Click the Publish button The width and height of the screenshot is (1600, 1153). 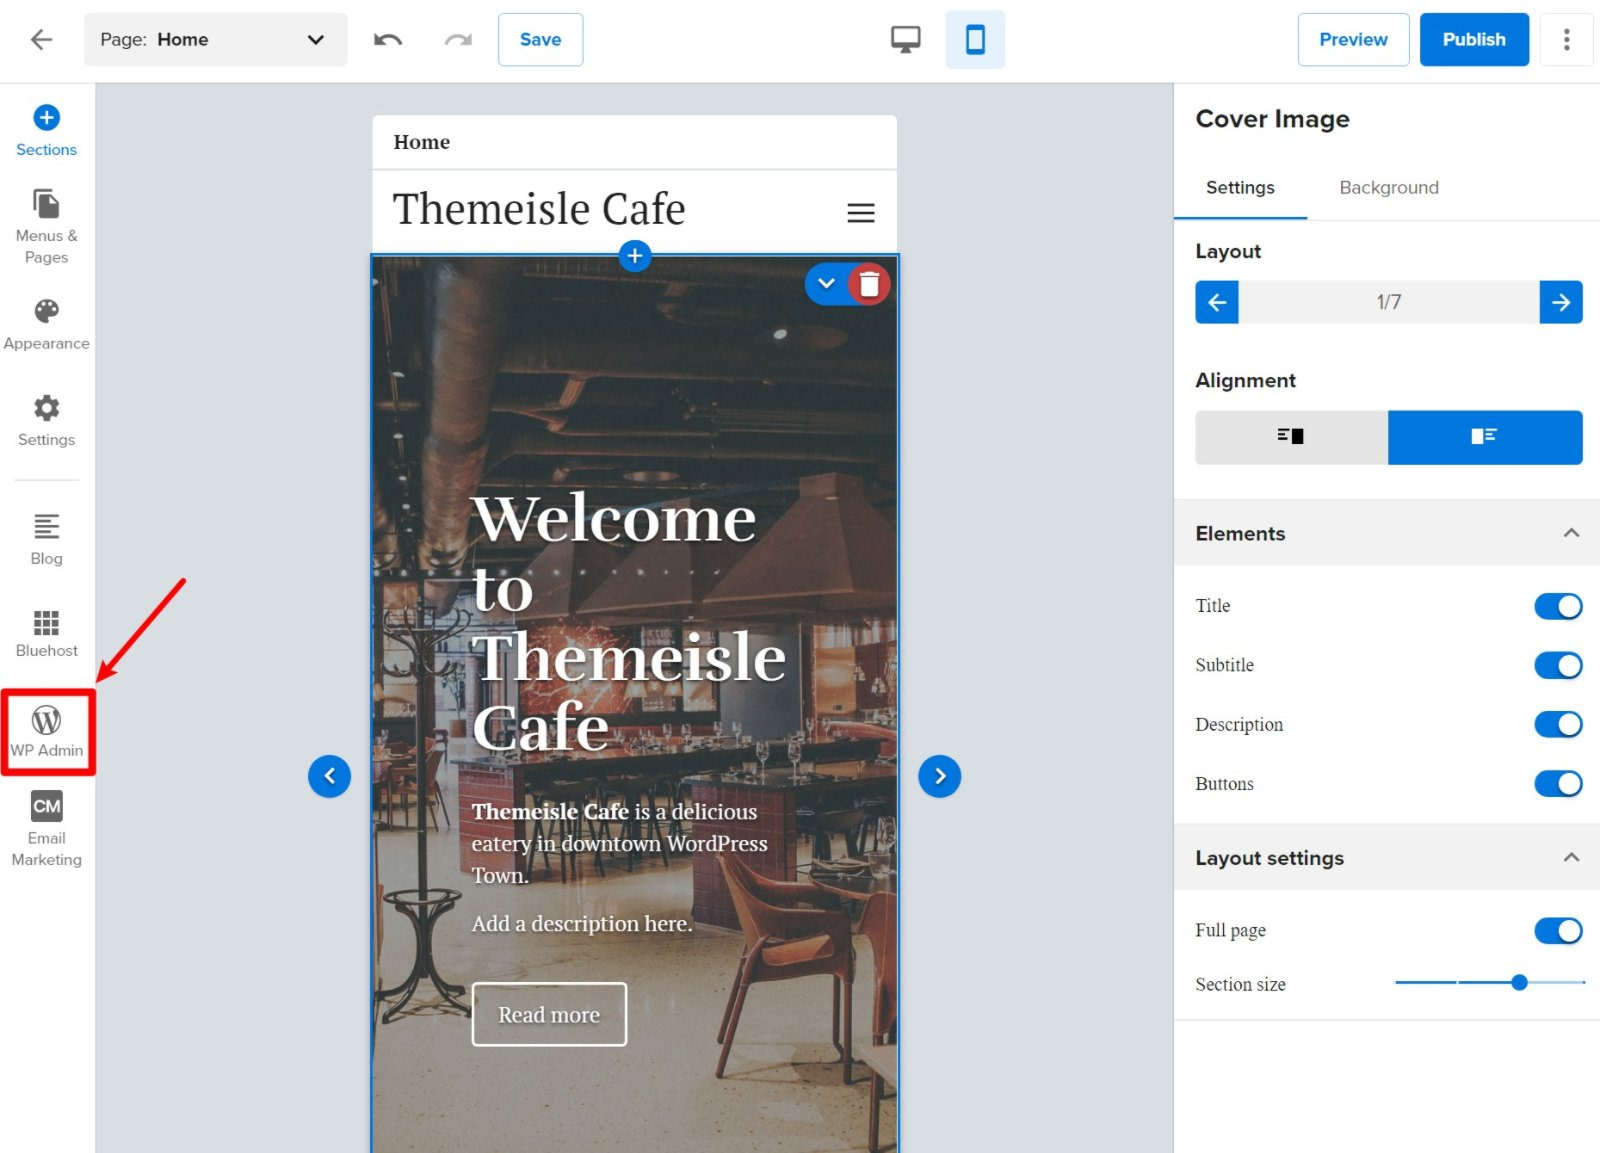click(x=1473, y=39)
